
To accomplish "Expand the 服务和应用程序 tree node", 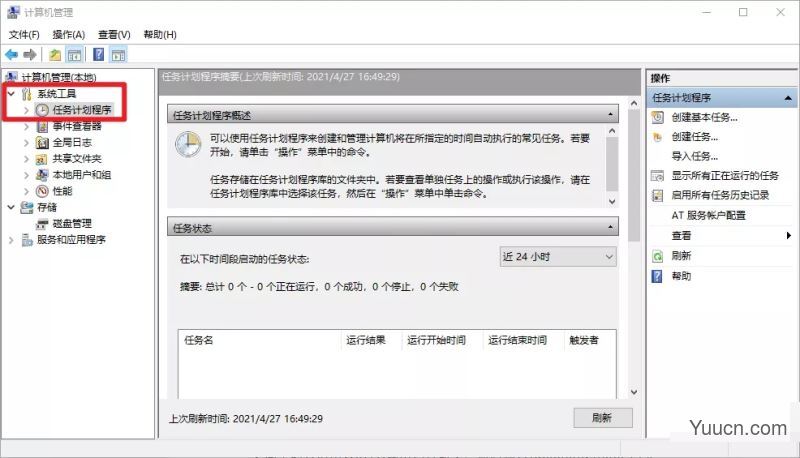I will [11, 240].
